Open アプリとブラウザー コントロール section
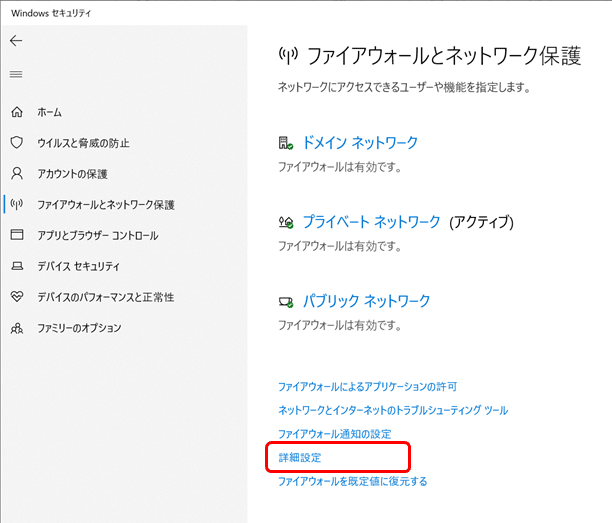Viewport: 612px width, 523px height. [98, 235]
